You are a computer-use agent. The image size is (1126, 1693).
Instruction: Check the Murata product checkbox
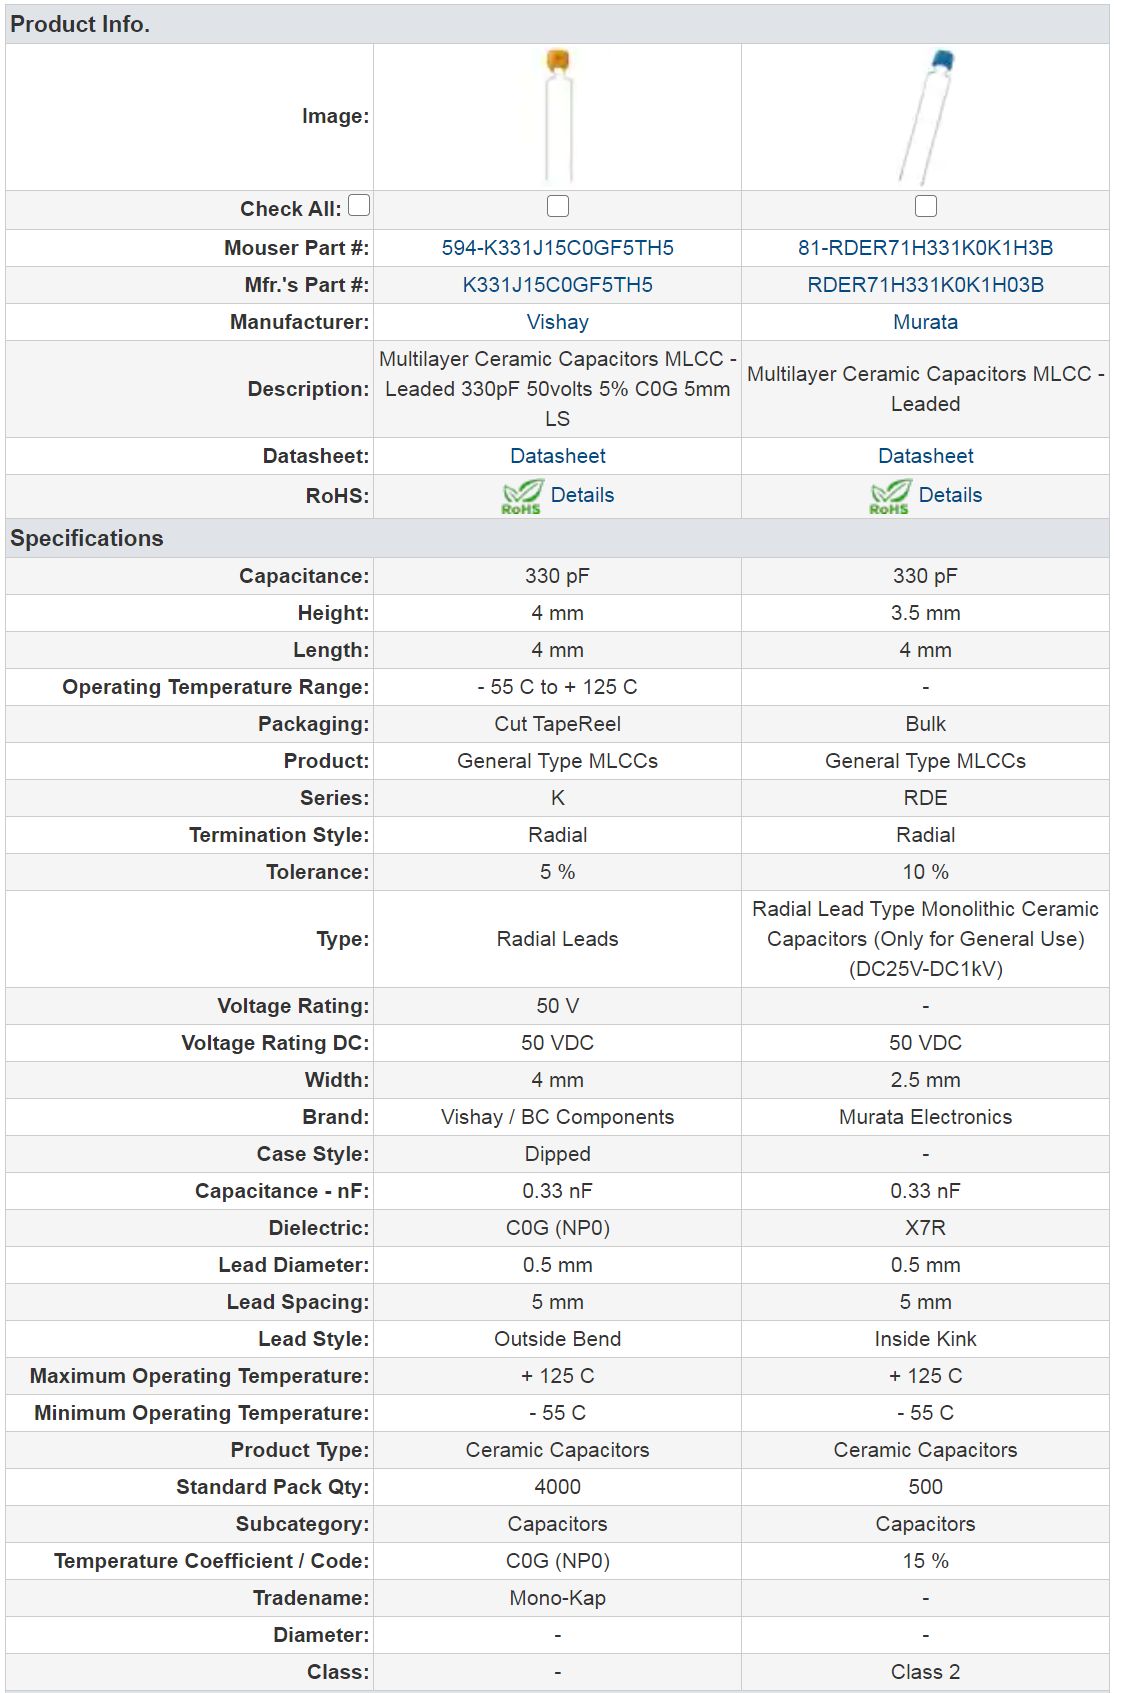926,206
